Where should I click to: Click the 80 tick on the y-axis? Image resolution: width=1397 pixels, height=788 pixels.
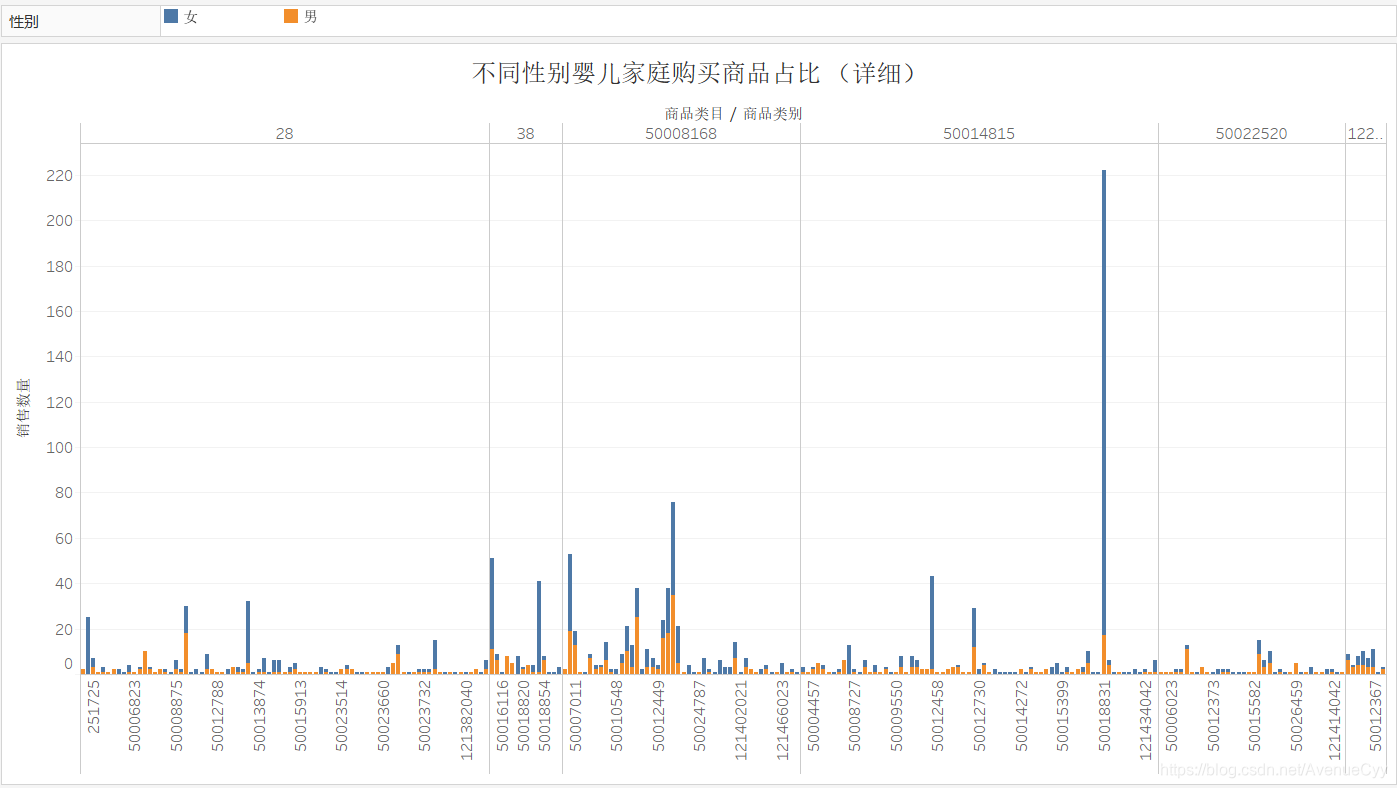[x=64, y=493]
